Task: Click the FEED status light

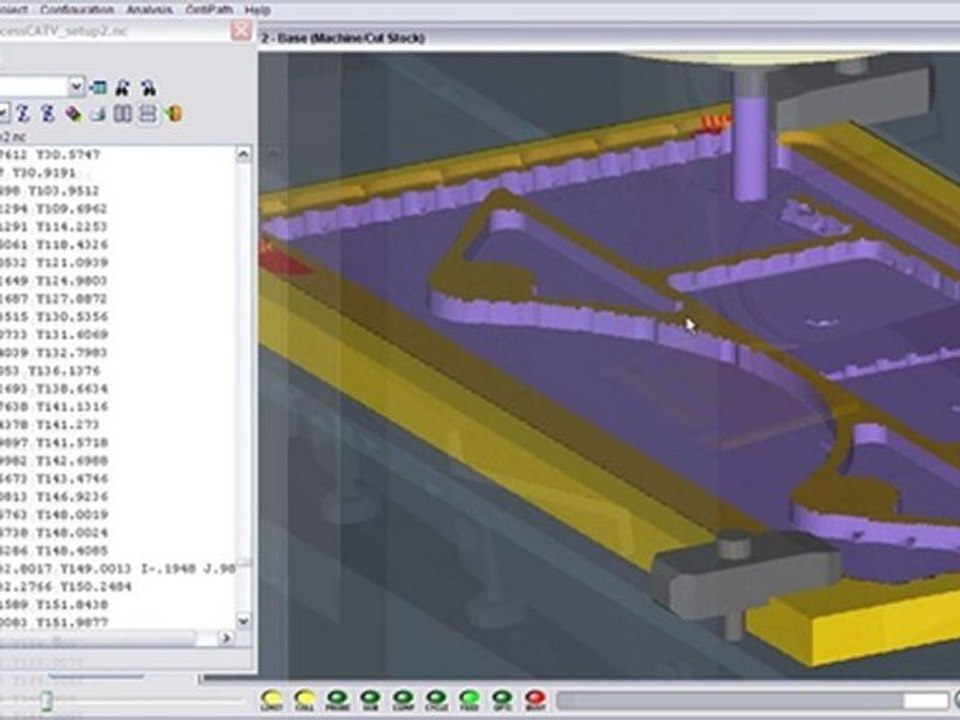Action: pyautogui.click(x=469, y=700)
